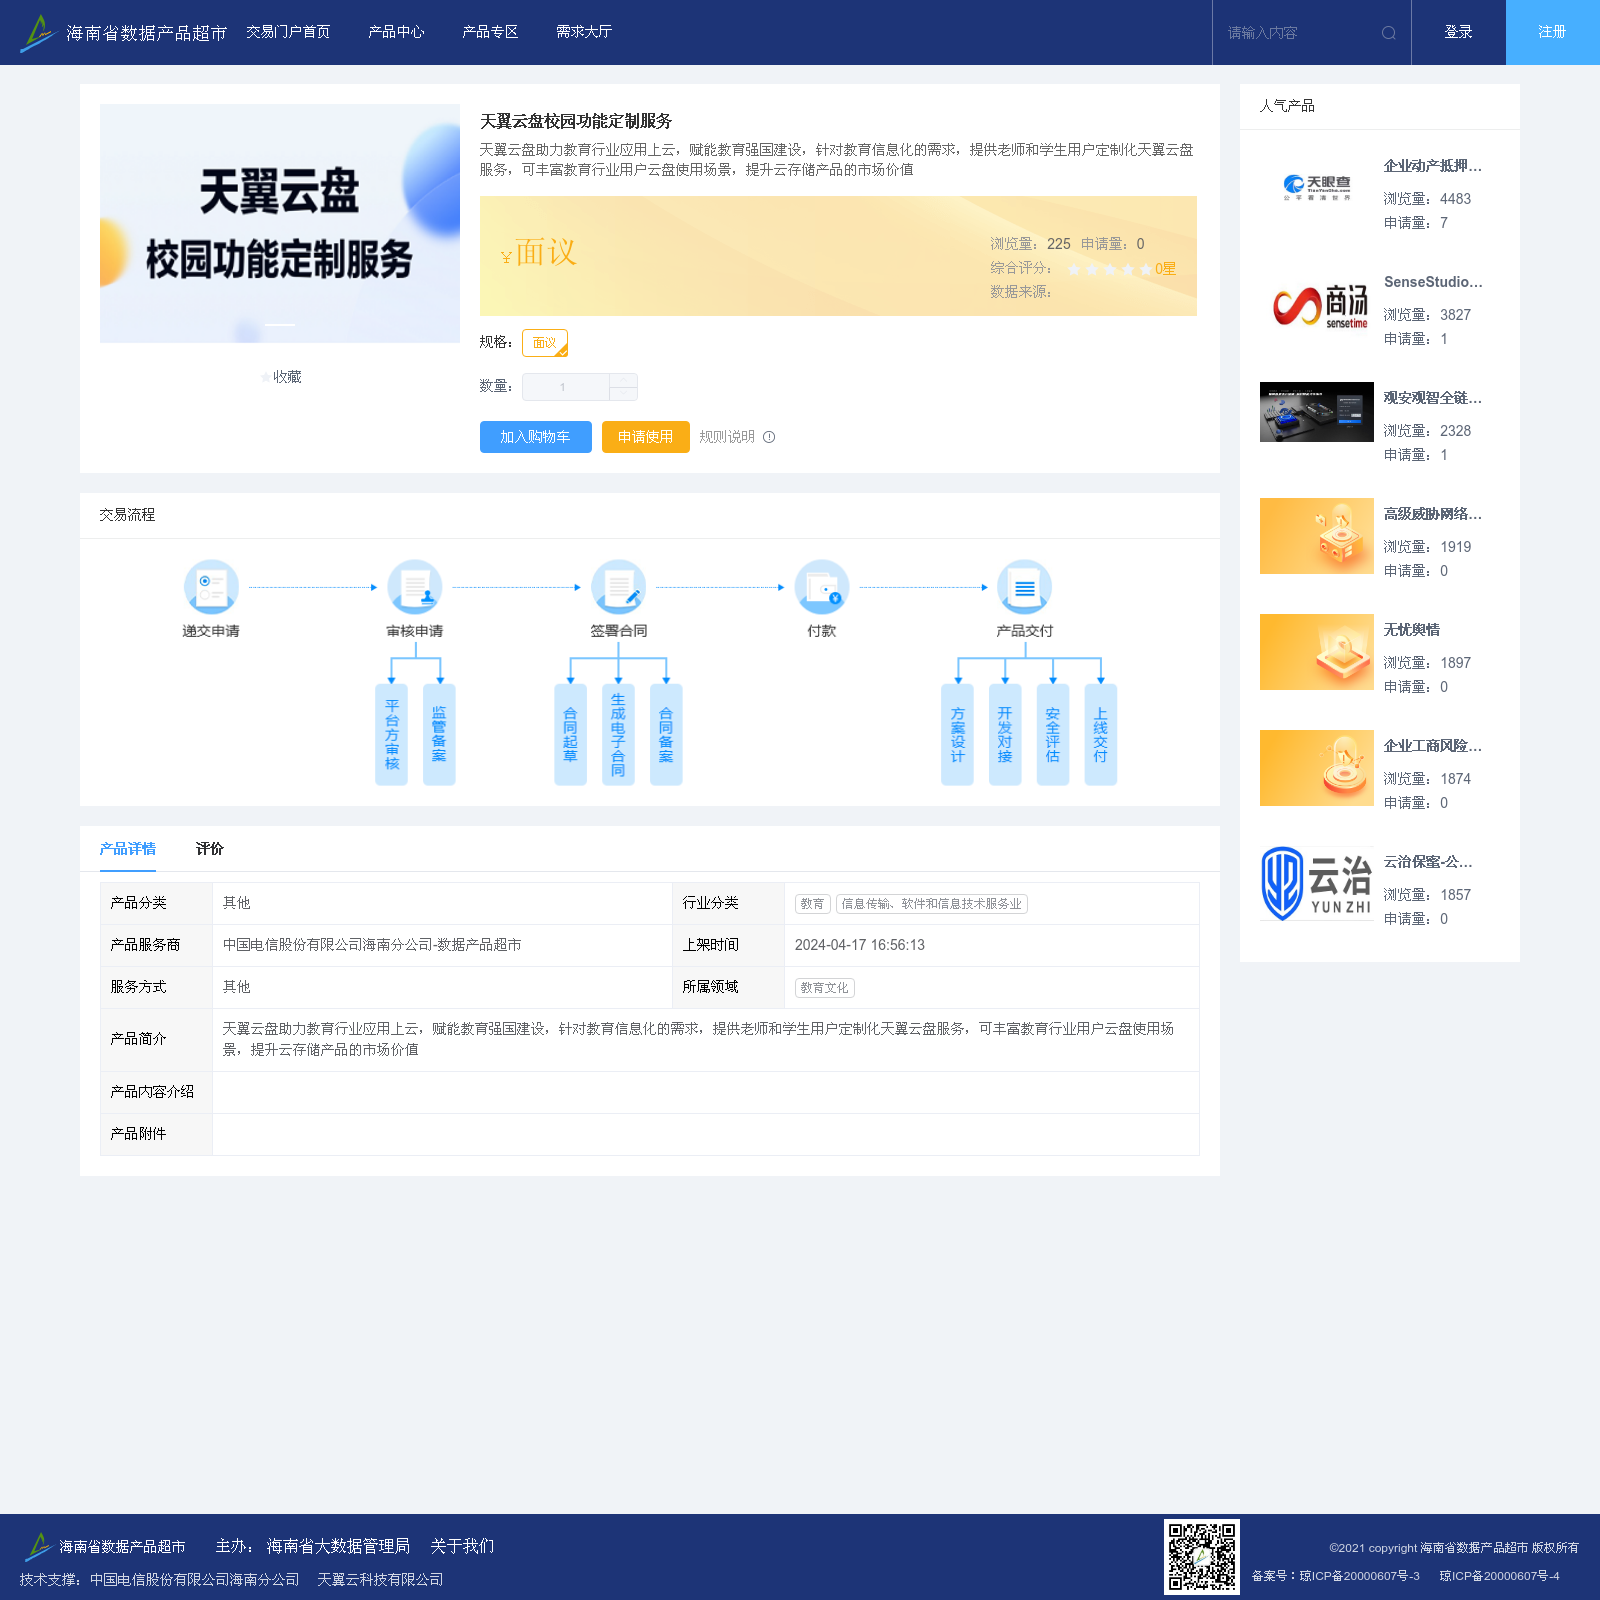Open the 需求大厅 navigation menu
This screenshot has height=1600, width=1600.
point(584,32)
